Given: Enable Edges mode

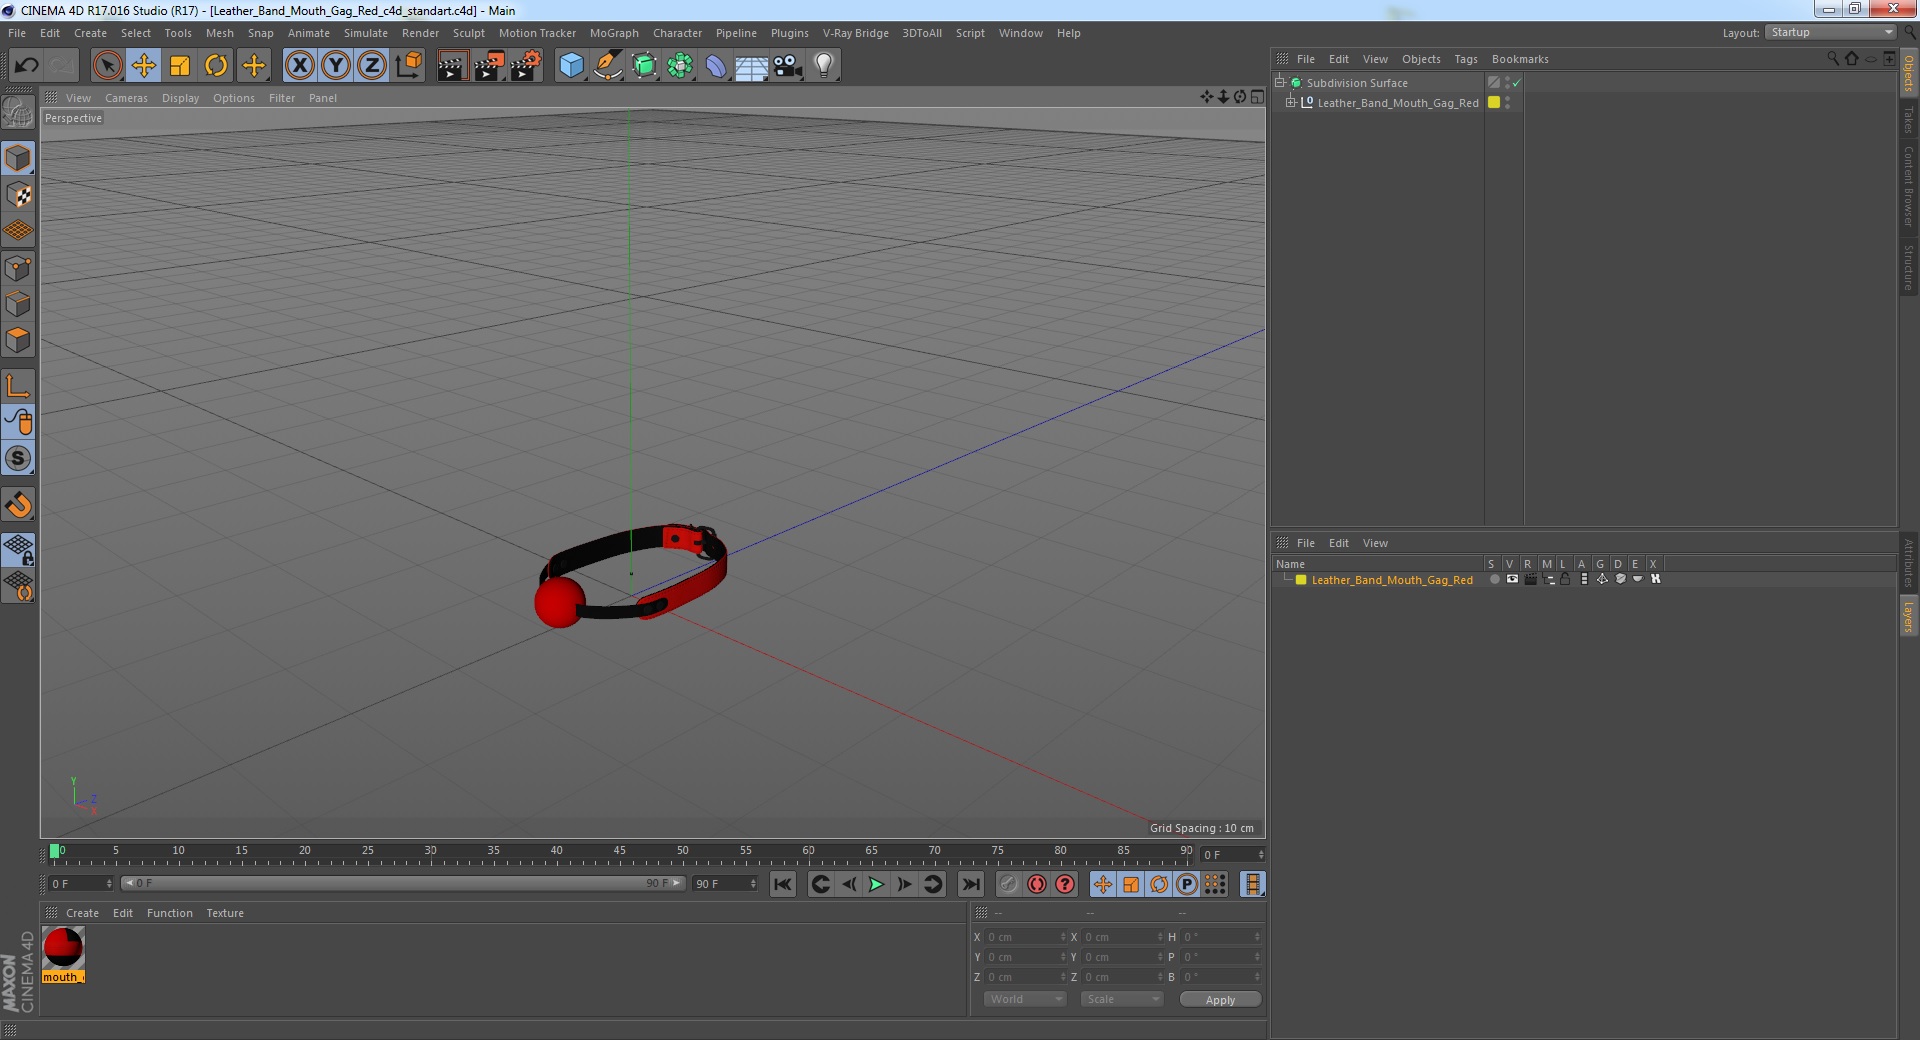Looking at the screenshot, I should pyautogui.click(x=18, y=304).
